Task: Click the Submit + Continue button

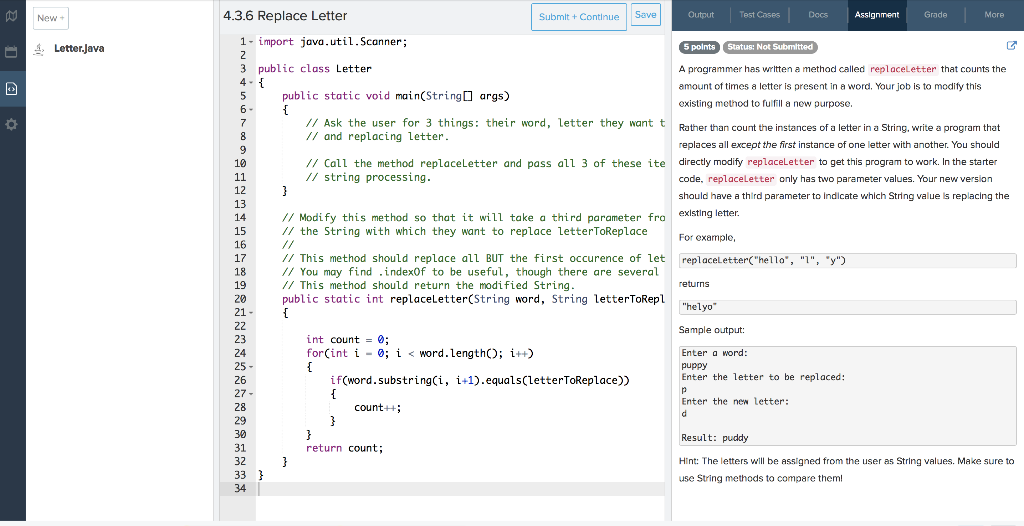Action: coord(580,16)
